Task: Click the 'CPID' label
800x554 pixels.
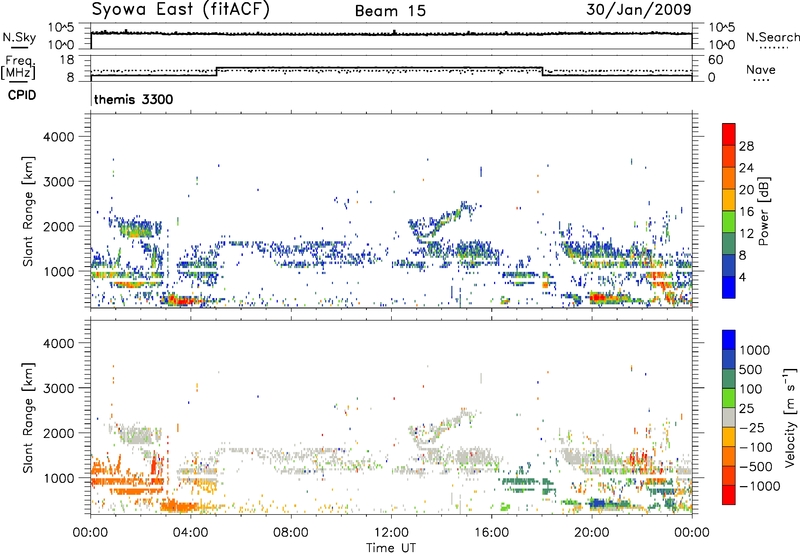Action: click(22, 95)
